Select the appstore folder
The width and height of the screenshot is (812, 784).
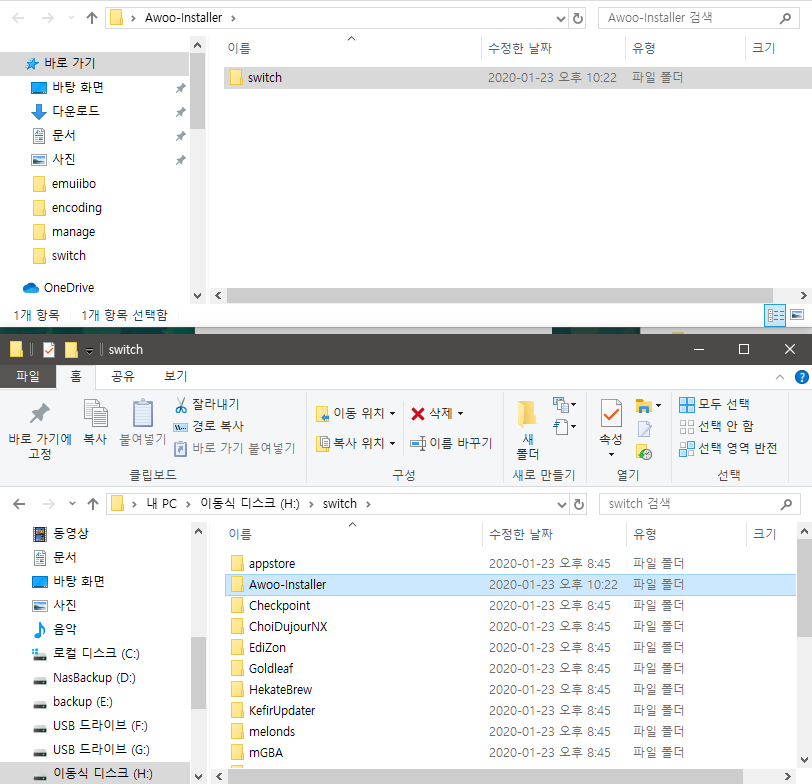(x=272, y=563)
